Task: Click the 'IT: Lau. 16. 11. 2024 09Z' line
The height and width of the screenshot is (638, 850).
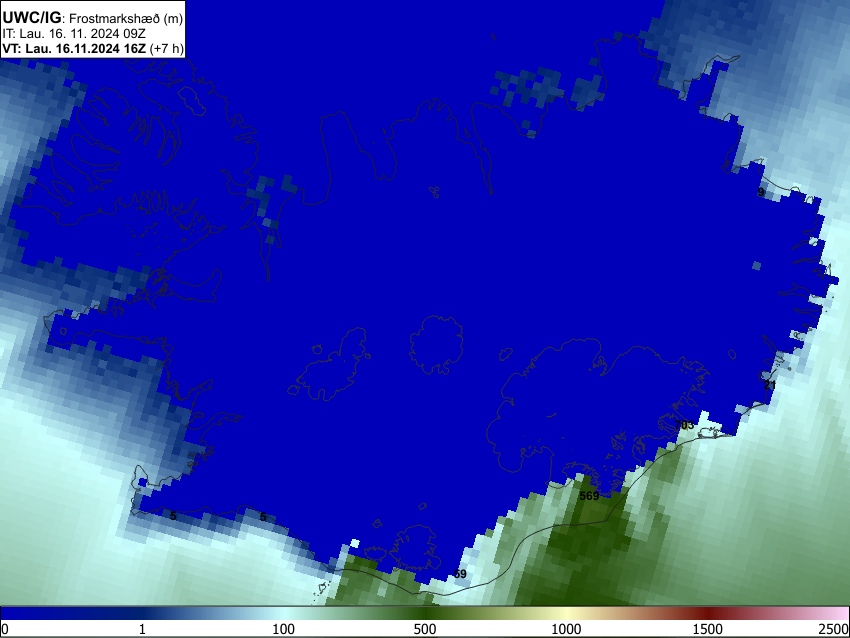Action: pos(74,34)
